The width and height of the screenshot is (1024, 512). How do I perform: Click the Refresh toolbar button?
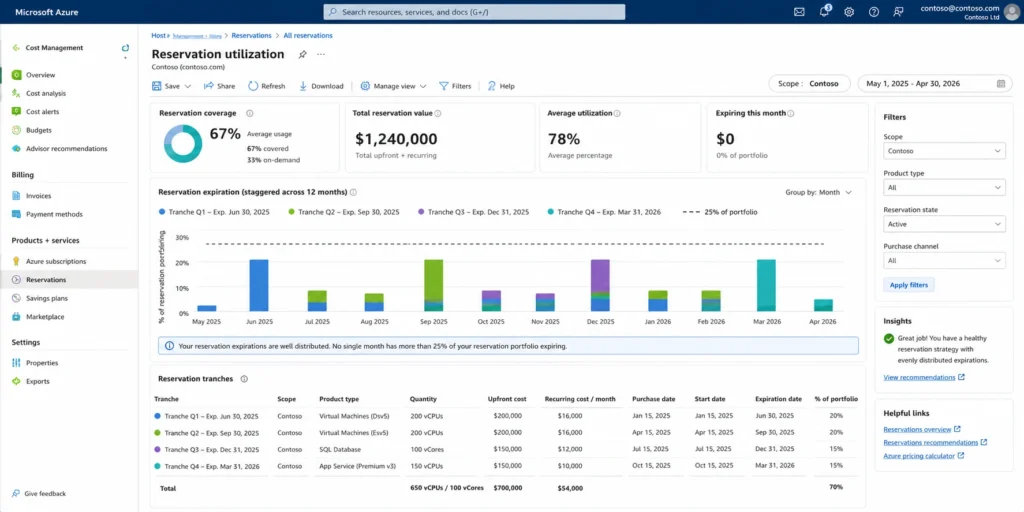pyautogui.click(x=266, y=86)
